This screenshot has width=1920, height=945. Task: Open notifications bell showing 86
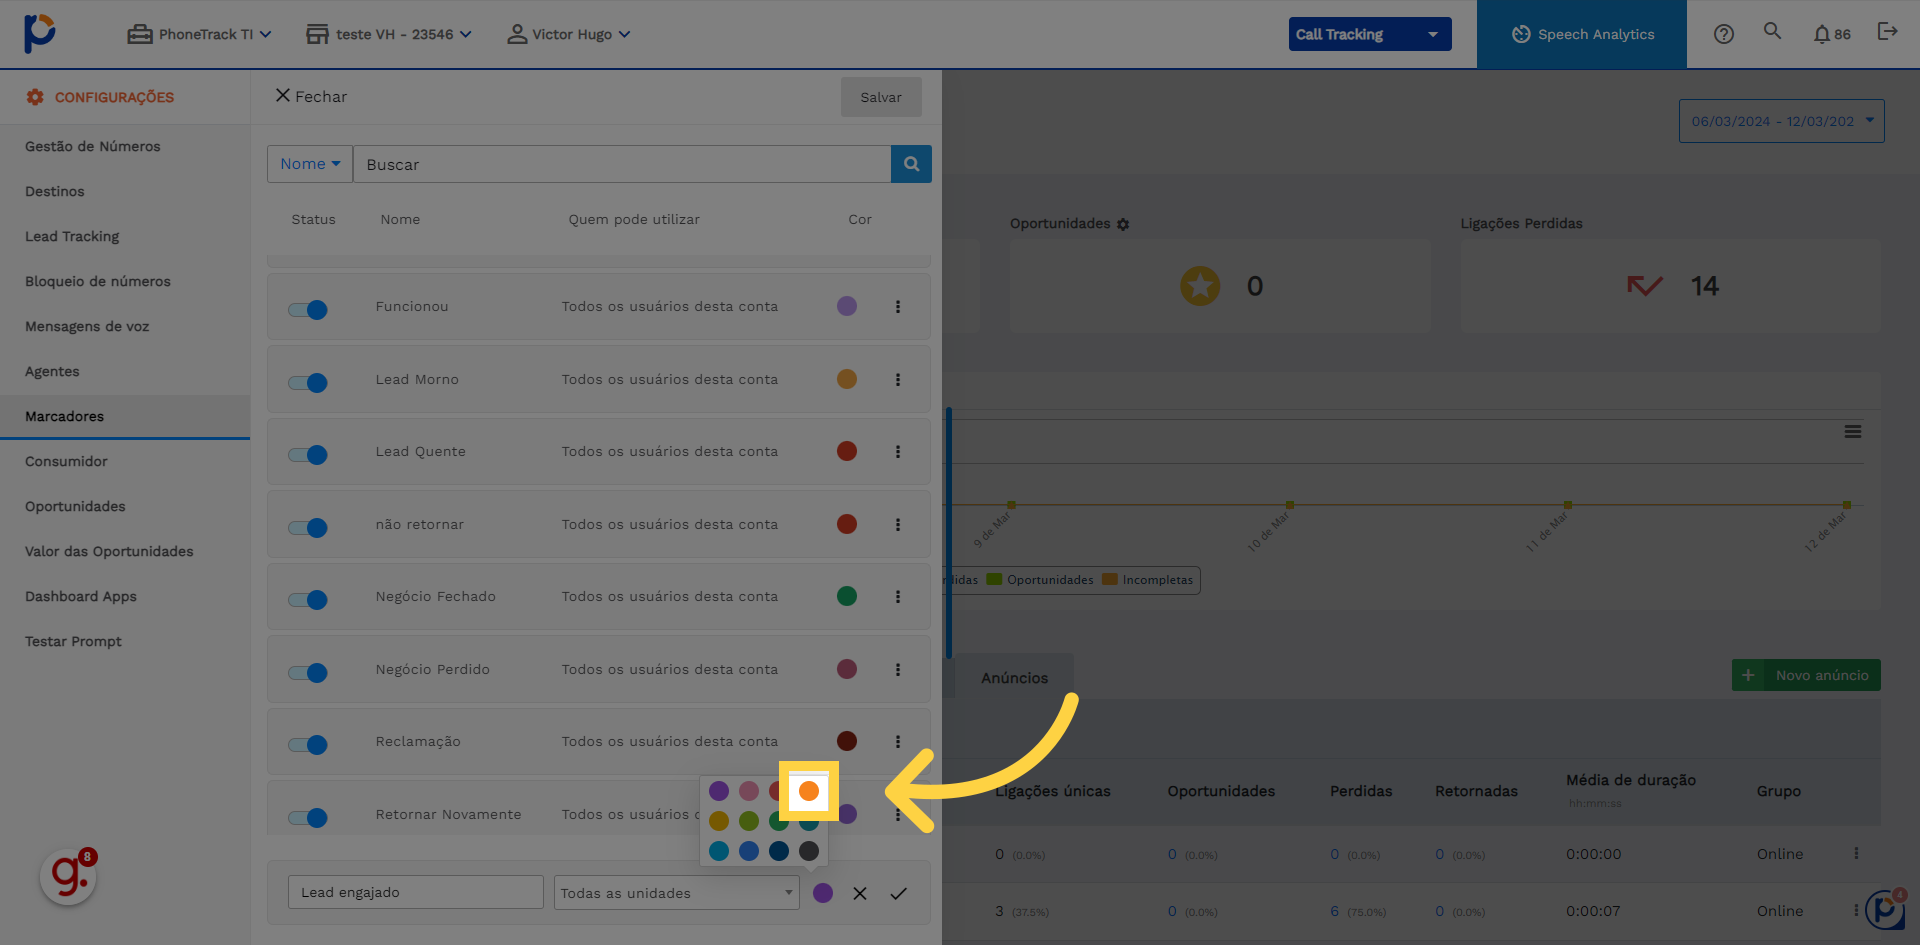1832,34
